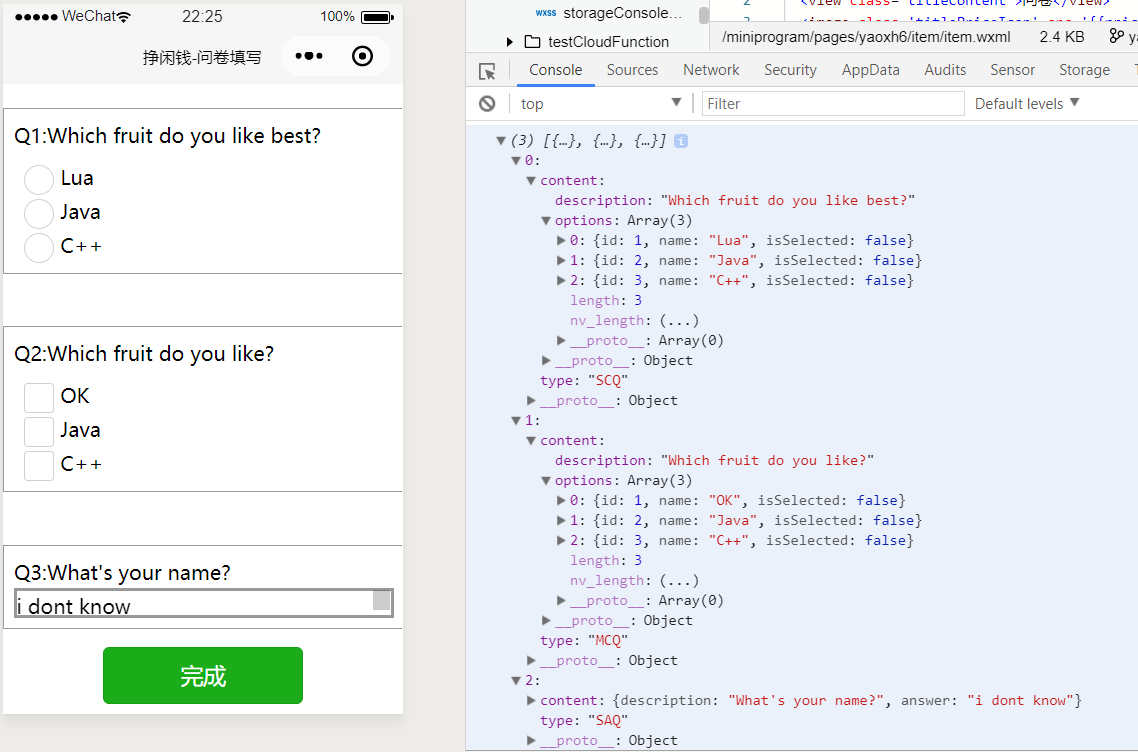
Task: Click the wxss file type icon
Action: tap(546, 13)
